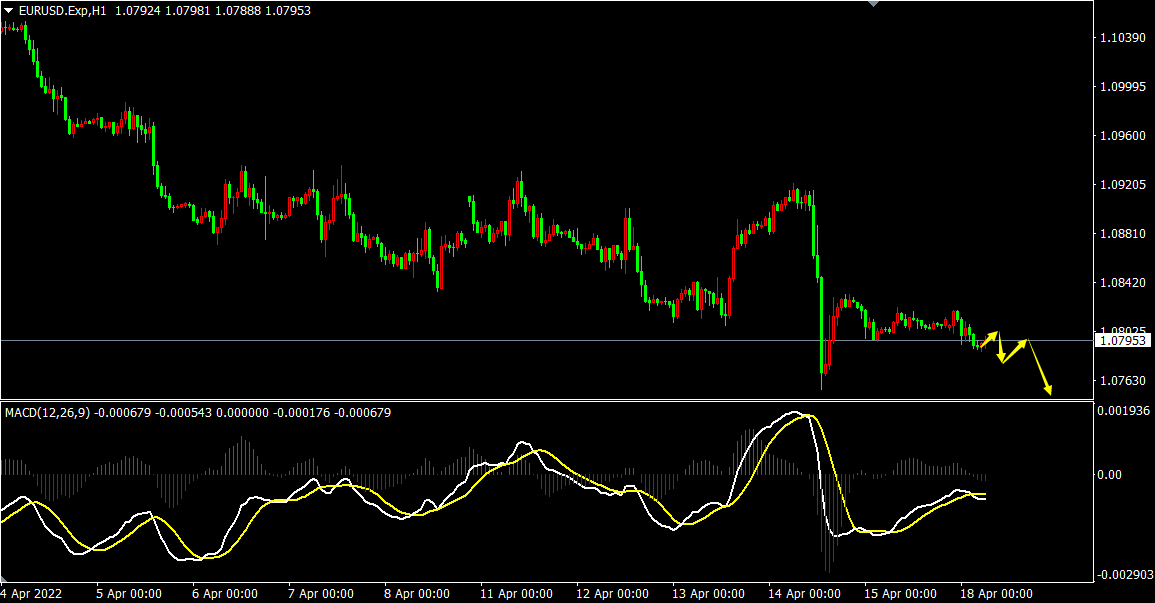Image resolution: width=1155 pixels, height=603 pixels.
Task: Click the gray chart shift marker at top
Action: pos(875,4)
